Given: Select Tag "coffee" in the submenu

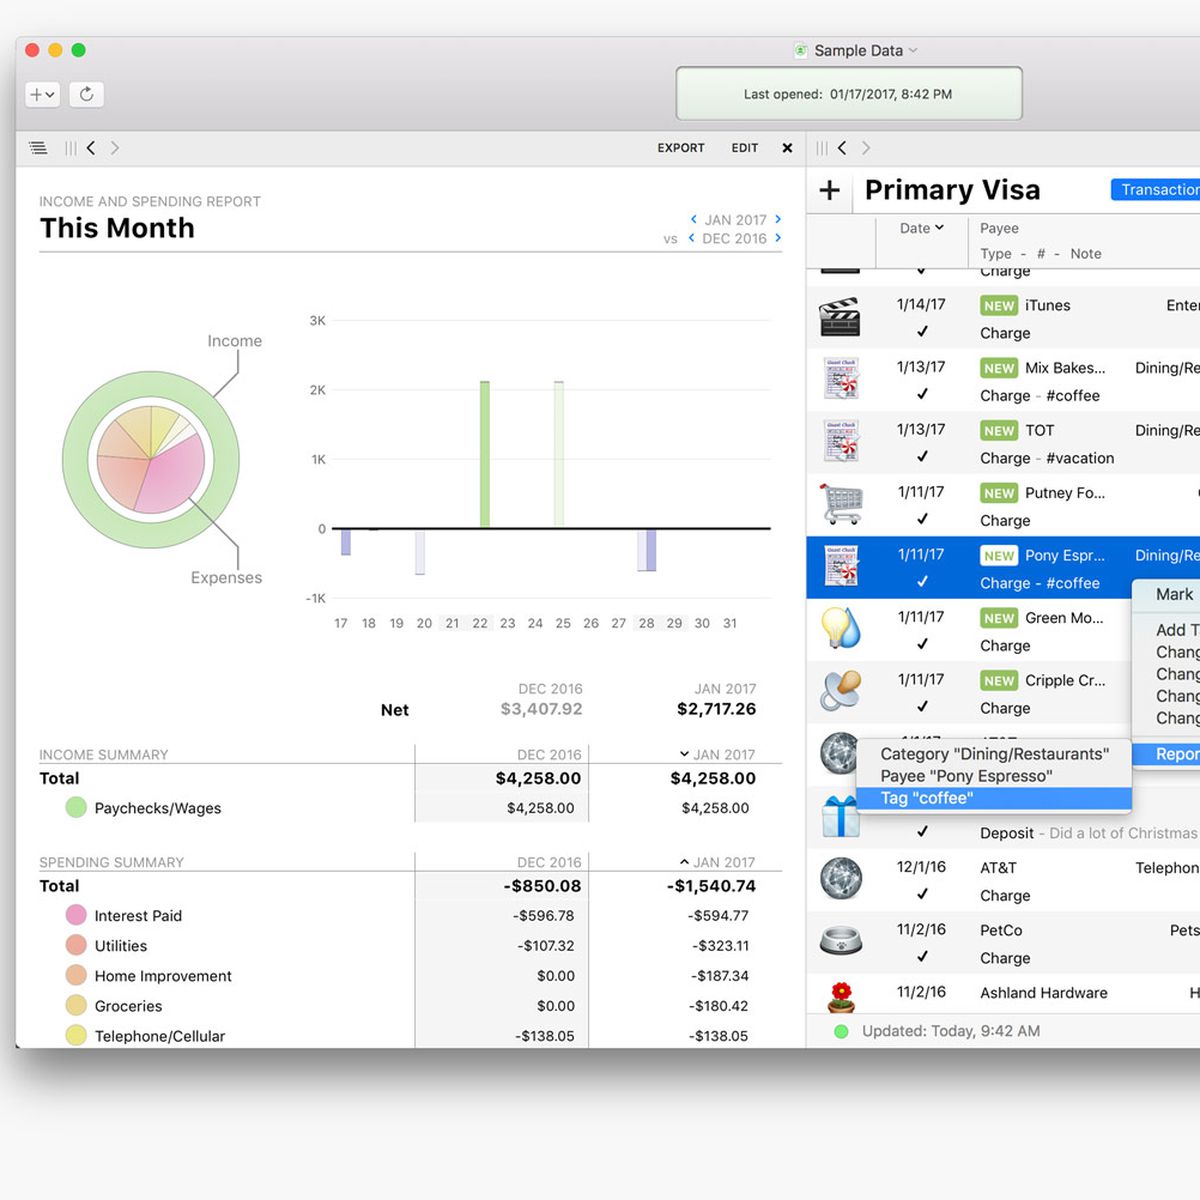Looking at the screenshot, I should click(x=926, y=798).
